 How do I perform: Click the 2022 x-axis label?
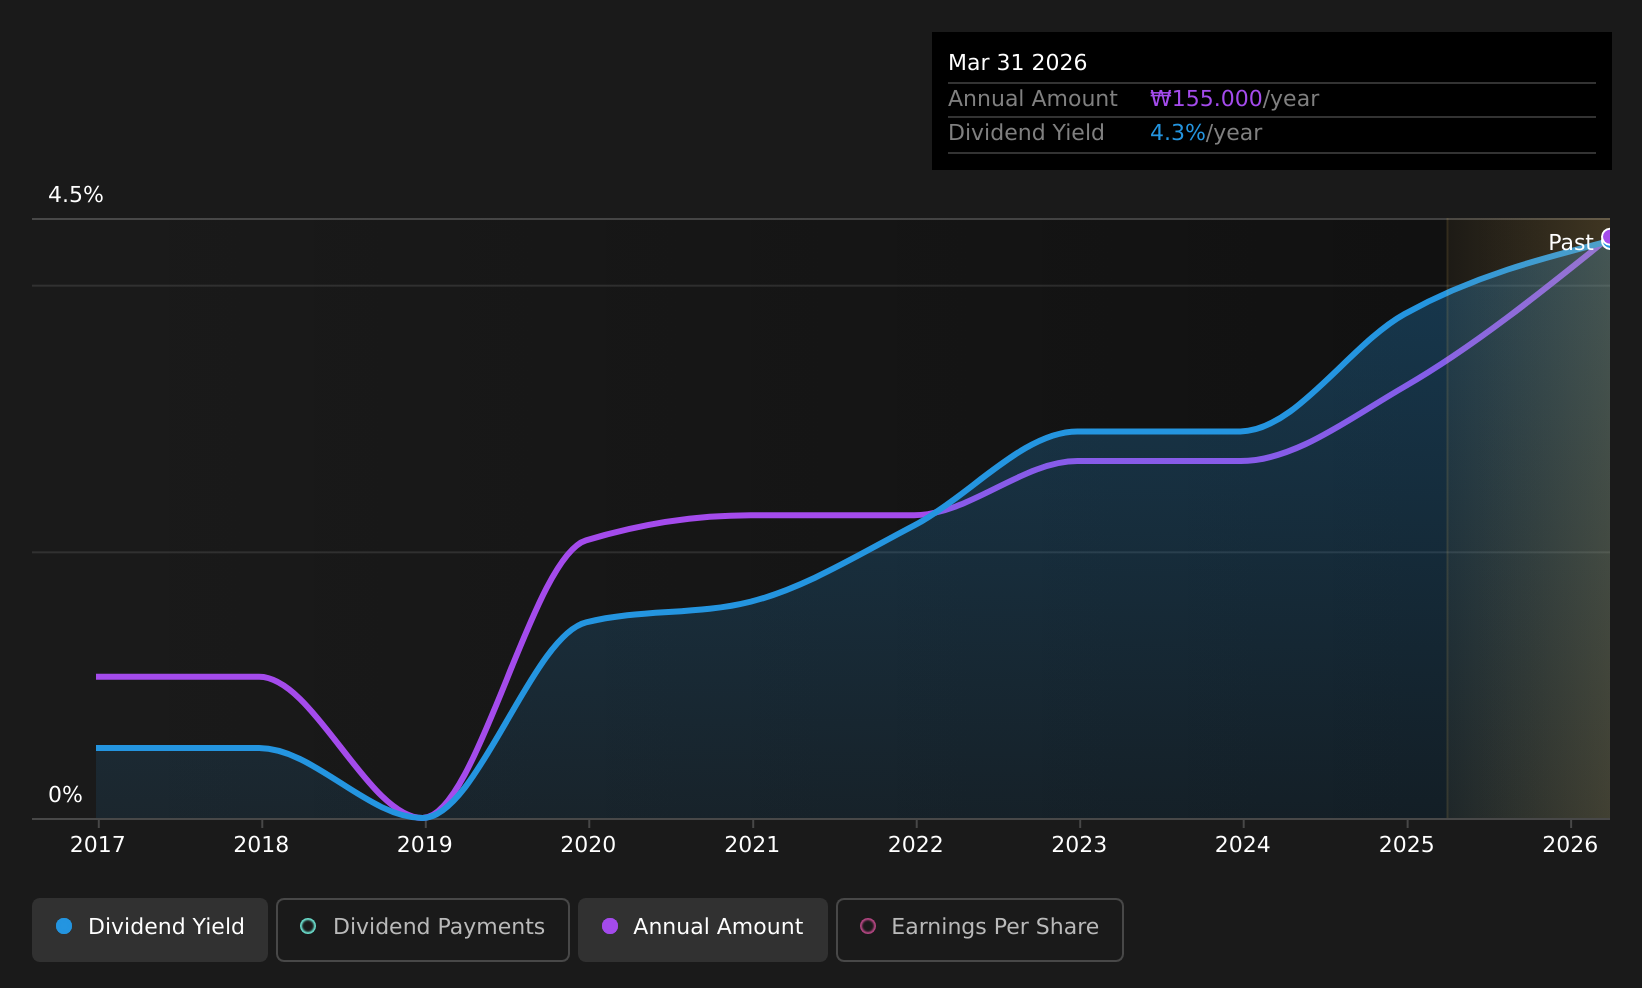pyautogui.click(x=916, y=845)
